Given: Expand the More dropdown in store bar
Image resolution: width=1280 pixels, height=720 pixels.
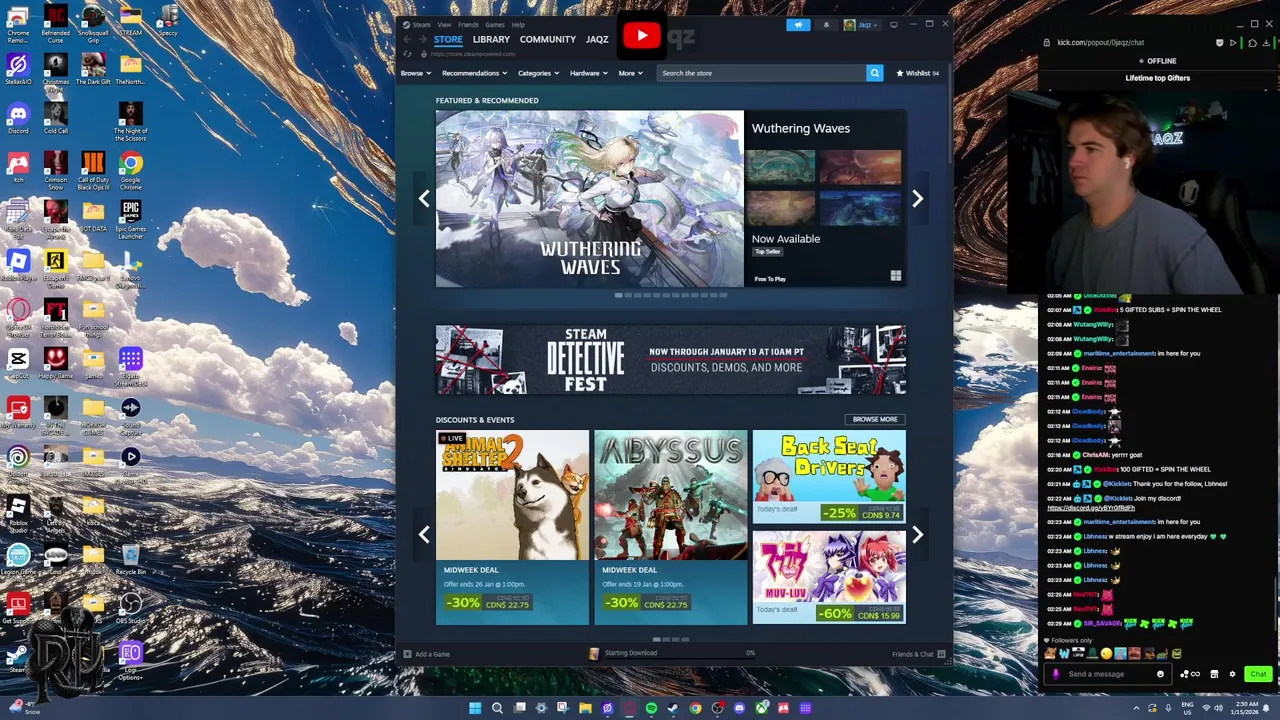Looking at the screenshot, I should pos(630,73).
